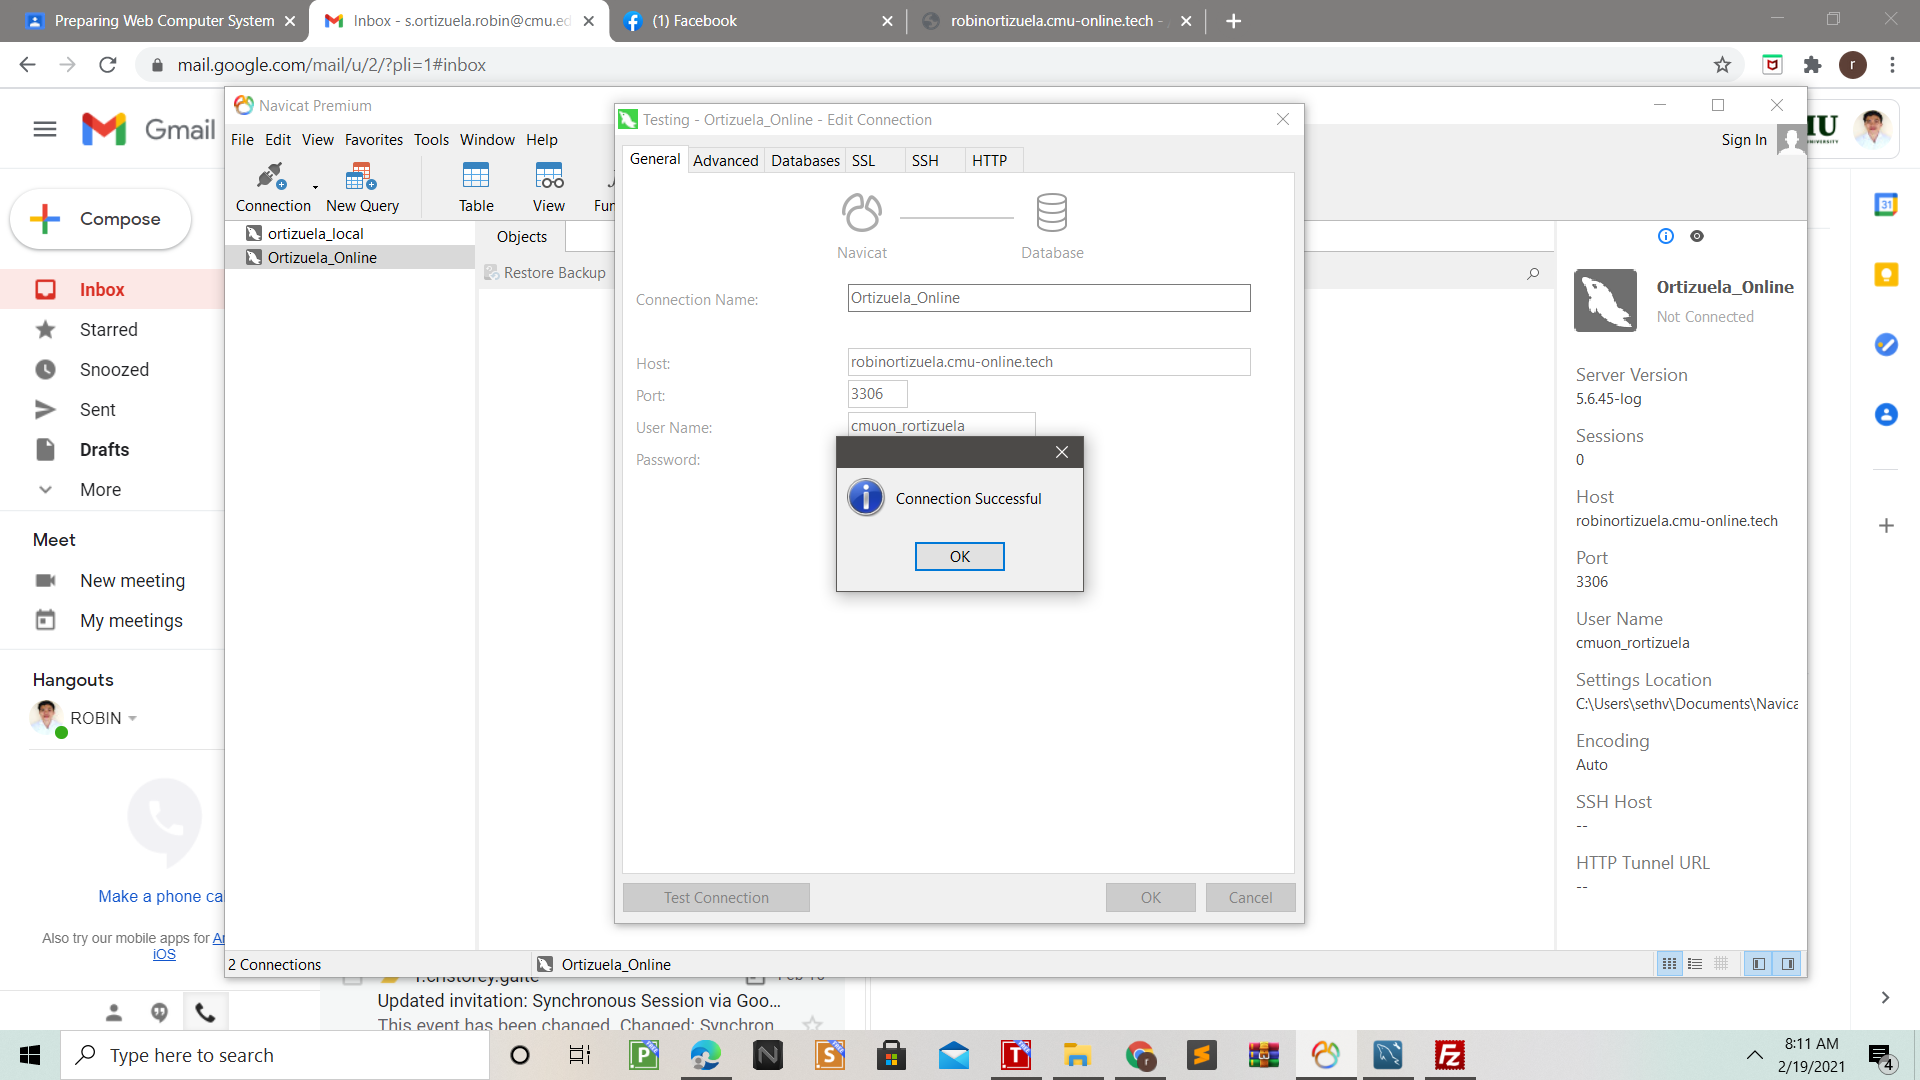The image size is (1920, 1080).
Task: Open FileZilla from the taskbar
Action: click(1449, 1055)
